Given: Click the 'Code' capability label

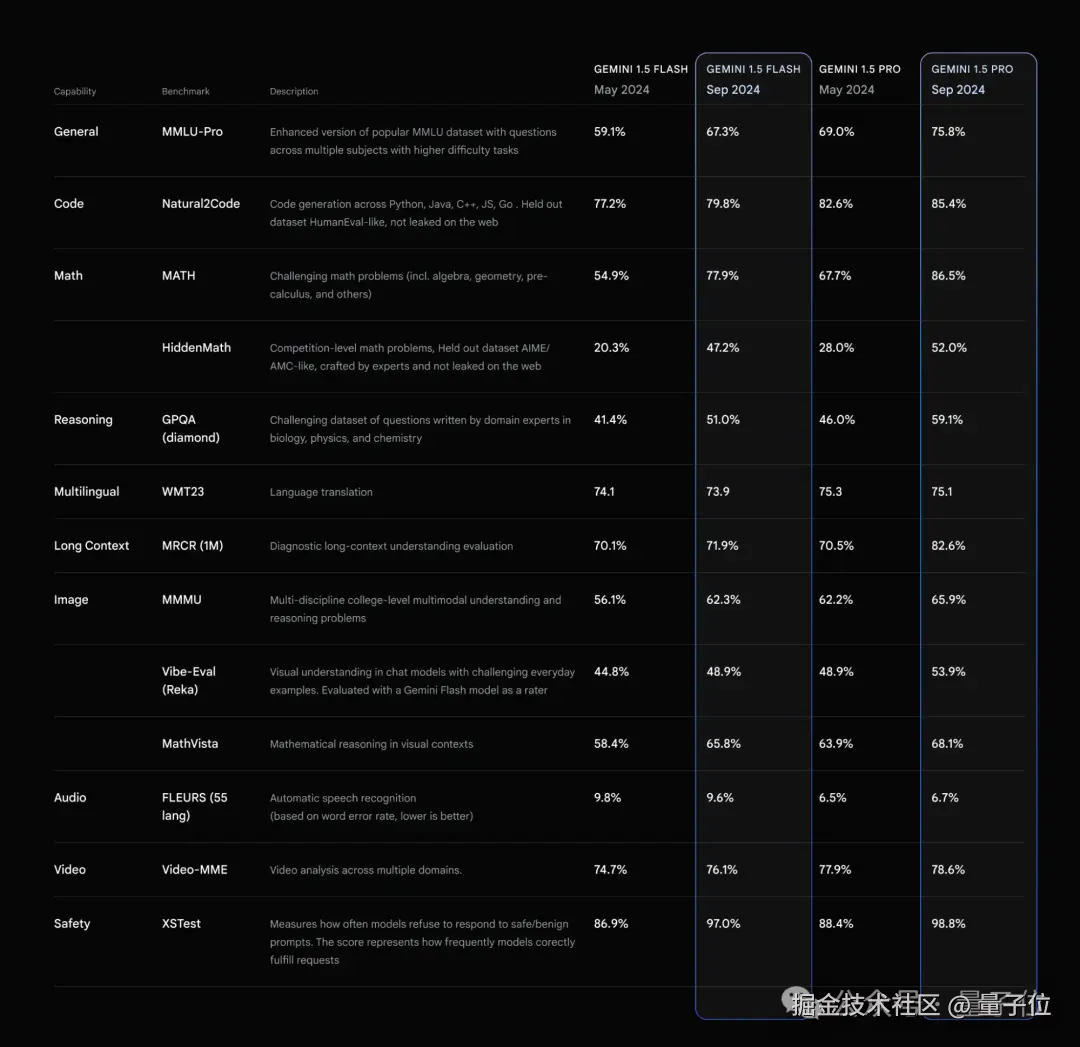Looking at the screenshot, I should click(x=69, y=203).
